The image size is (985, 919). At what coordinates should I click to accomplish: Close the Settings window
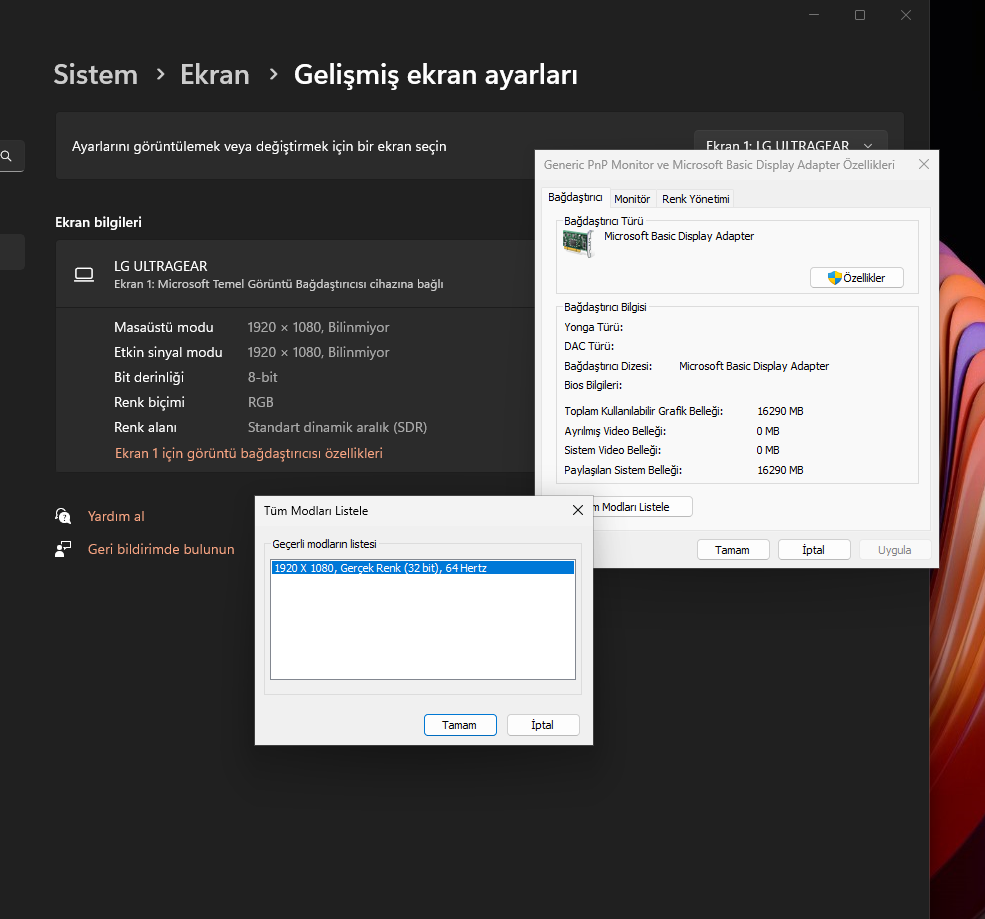(906, 14)
